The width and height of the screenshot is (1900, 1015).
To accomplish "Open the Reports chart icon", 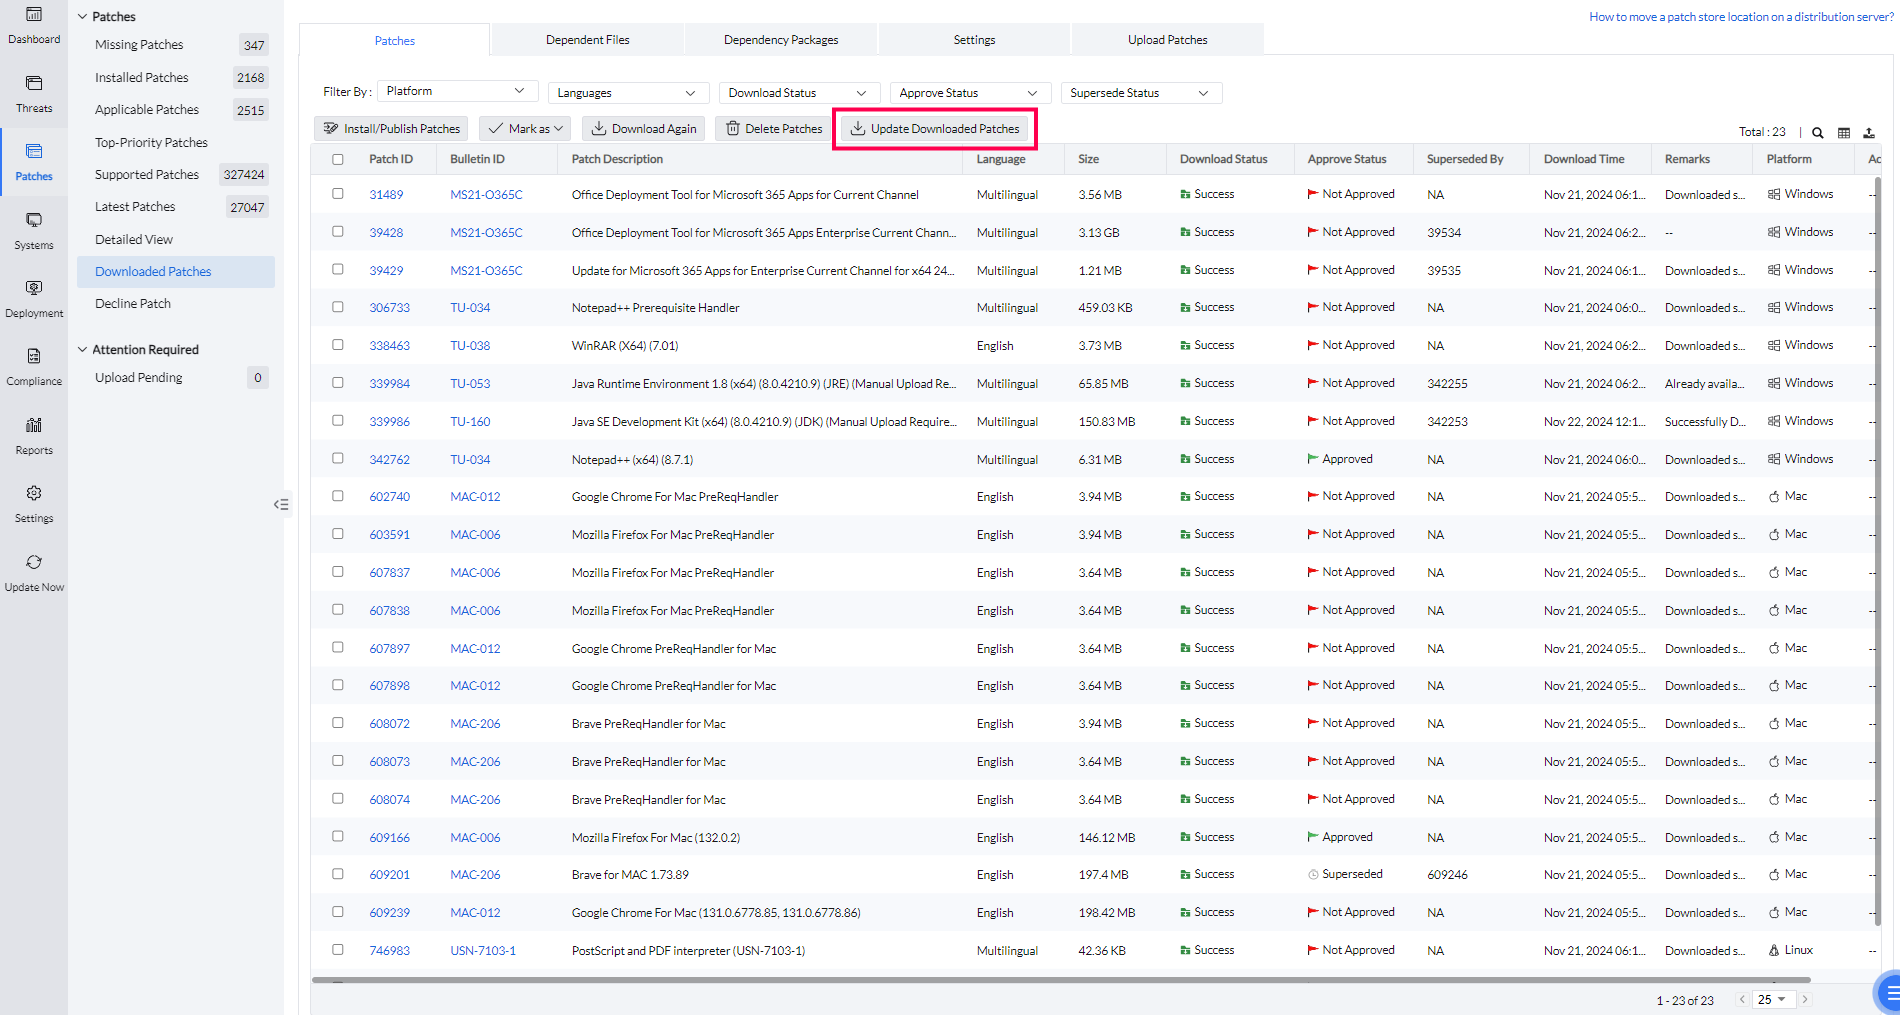I will pyautogui.click(x=34, y=426).
